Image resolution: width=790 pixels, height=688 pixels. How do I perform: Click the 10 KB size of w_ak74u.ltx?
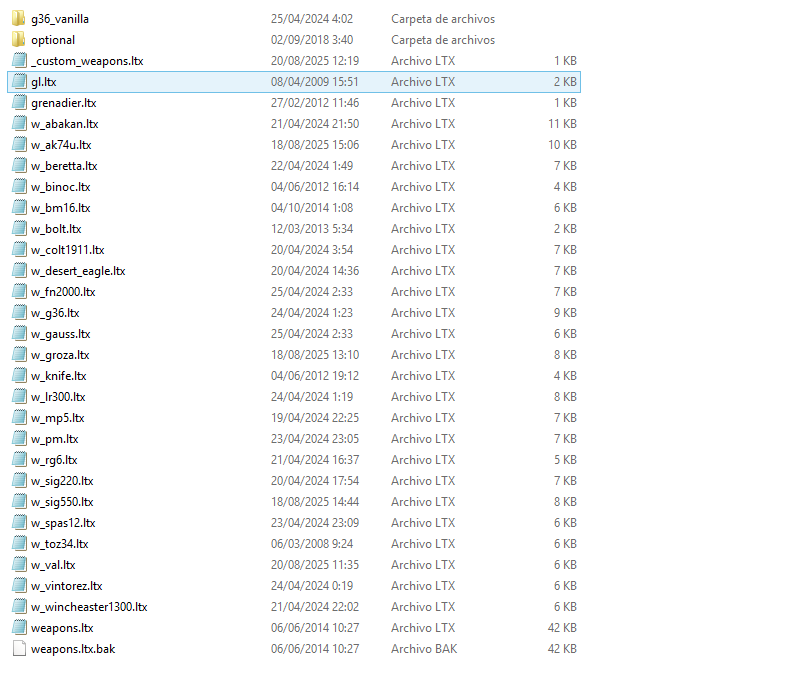pos(562,145)
